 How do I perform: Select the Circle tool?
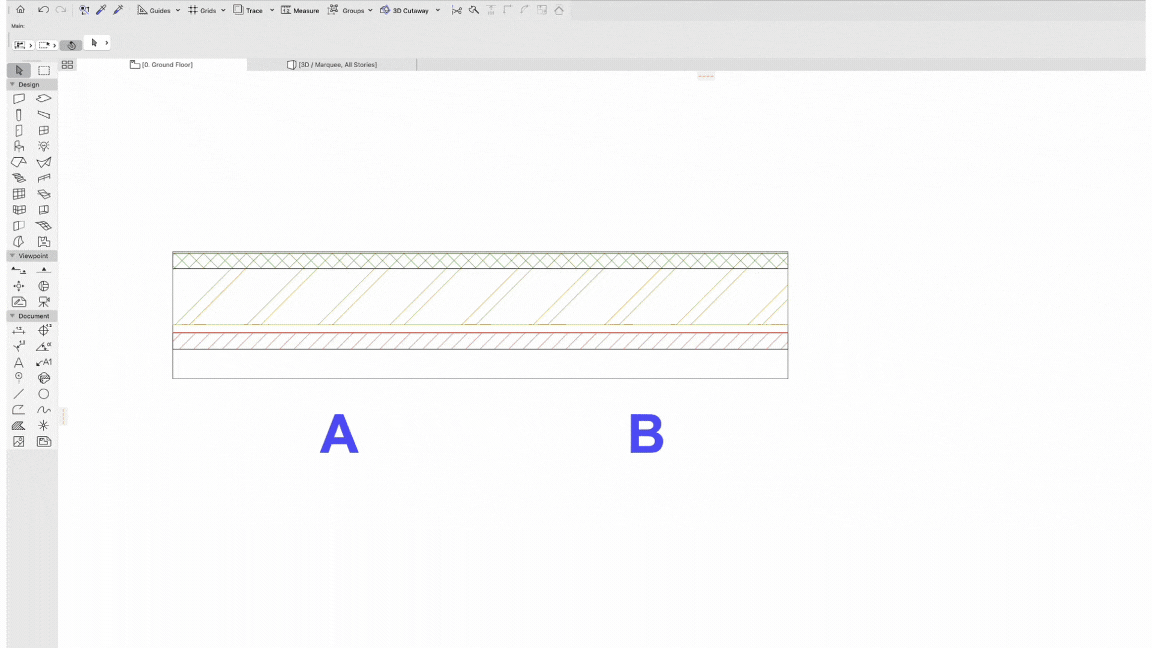pyautogui.click(x=44, y=394)
